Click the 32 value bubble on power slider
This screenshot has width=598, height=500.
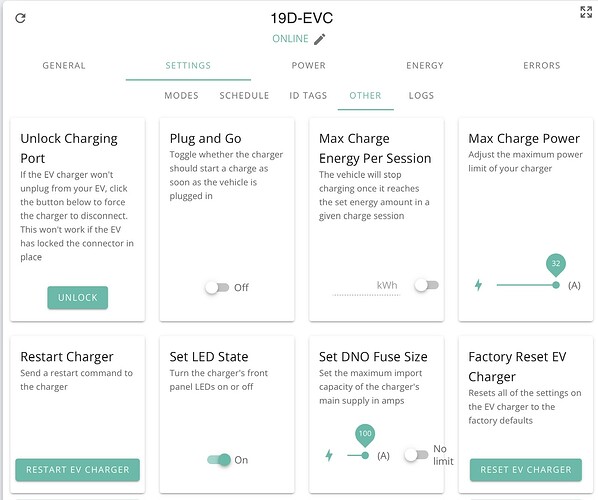click(x=556, y=264)
